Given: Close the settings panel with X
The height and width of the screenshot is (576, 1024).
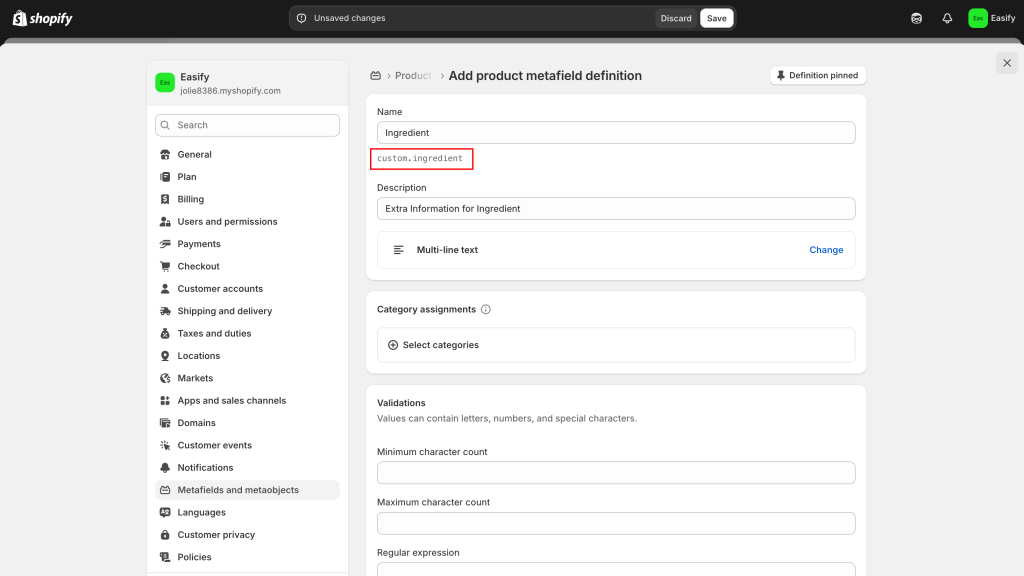Looking at the screenshot, I should tap(1006, 63).
